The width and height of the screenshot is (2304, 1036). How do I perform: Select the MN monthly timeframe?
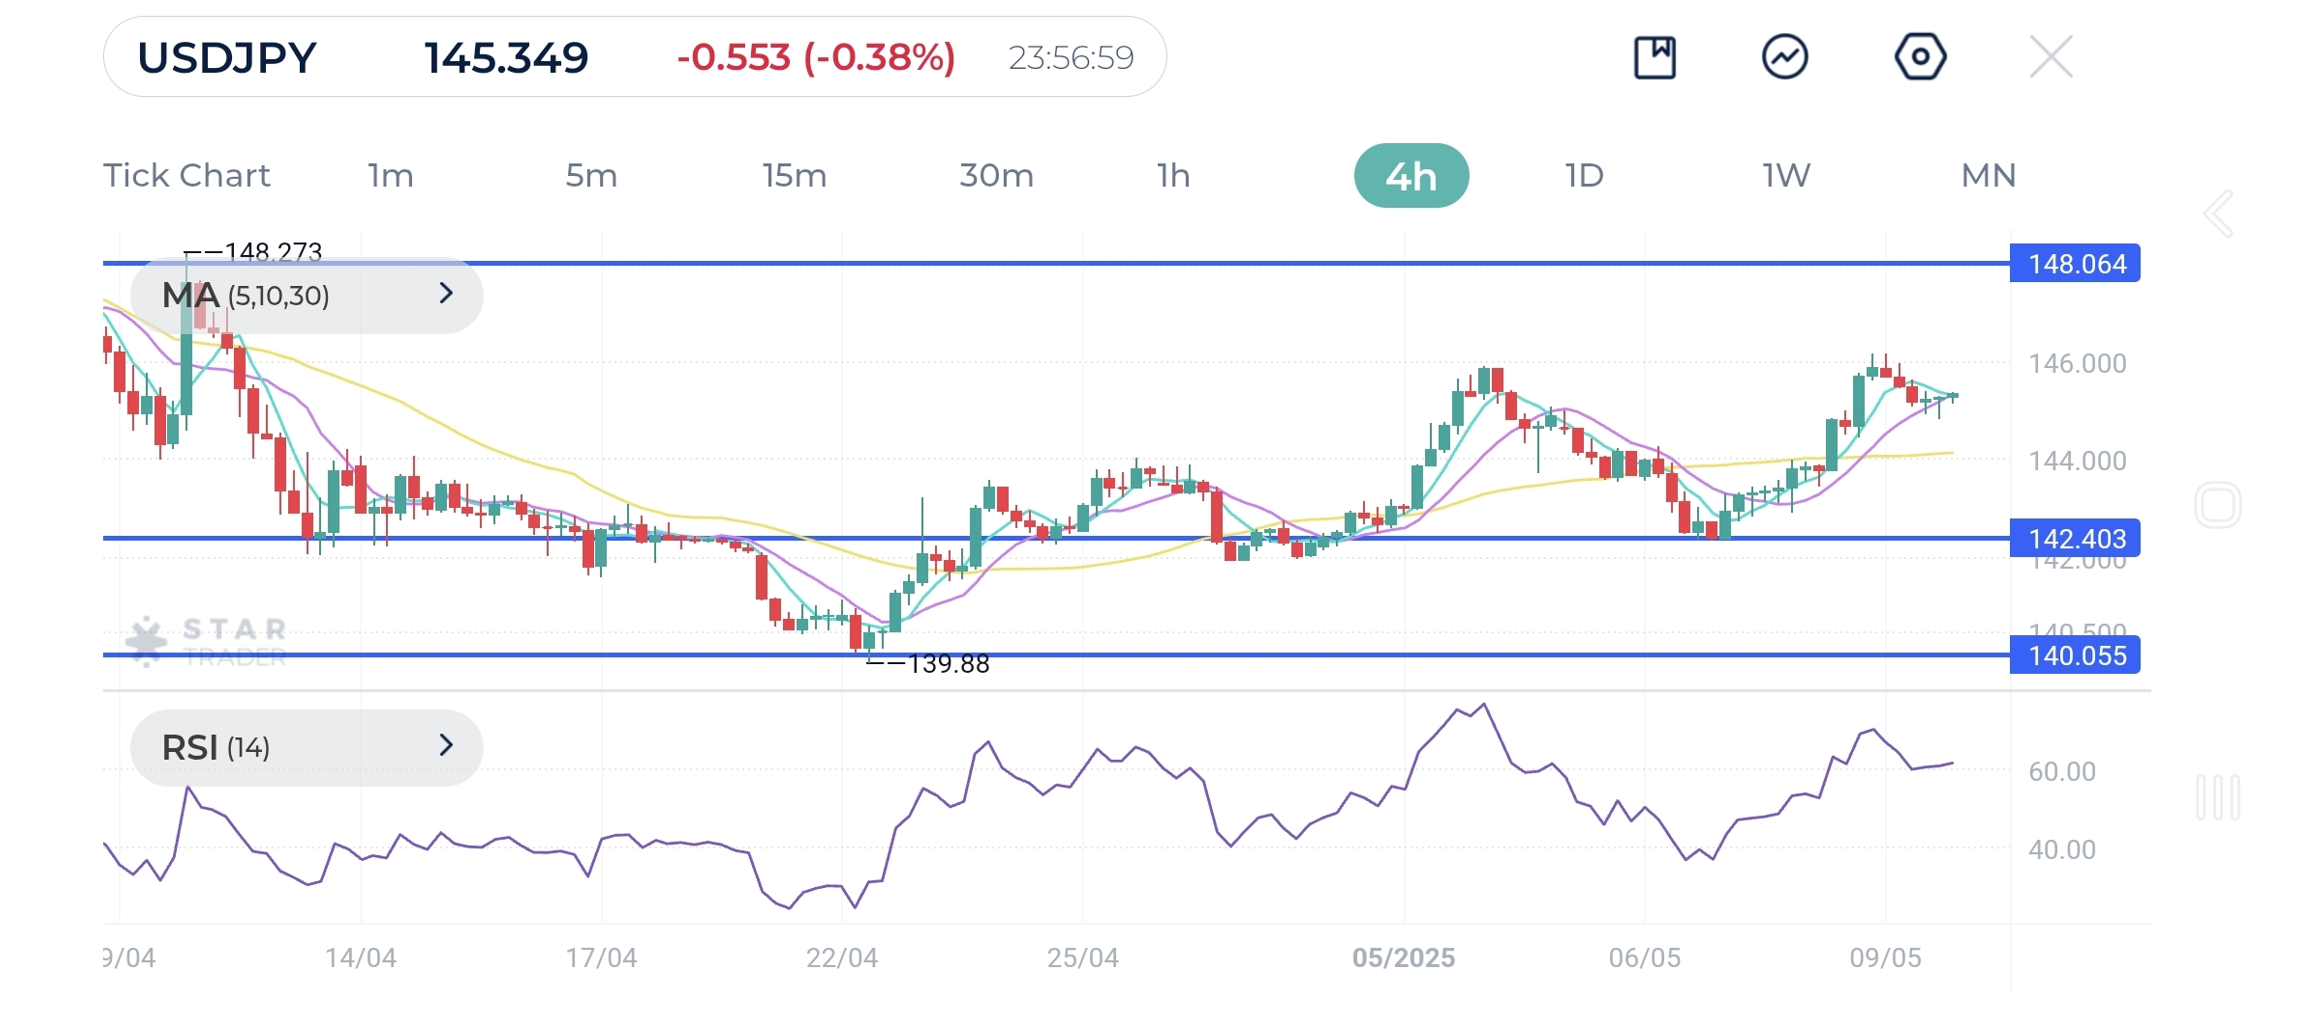click(x=1987, y=176)
